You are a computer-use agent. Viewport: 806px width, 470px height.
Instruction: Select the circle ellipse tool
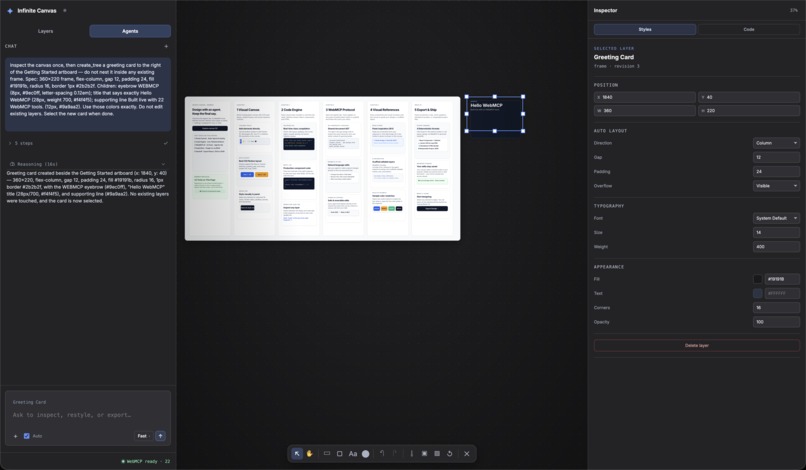point(365,454)
